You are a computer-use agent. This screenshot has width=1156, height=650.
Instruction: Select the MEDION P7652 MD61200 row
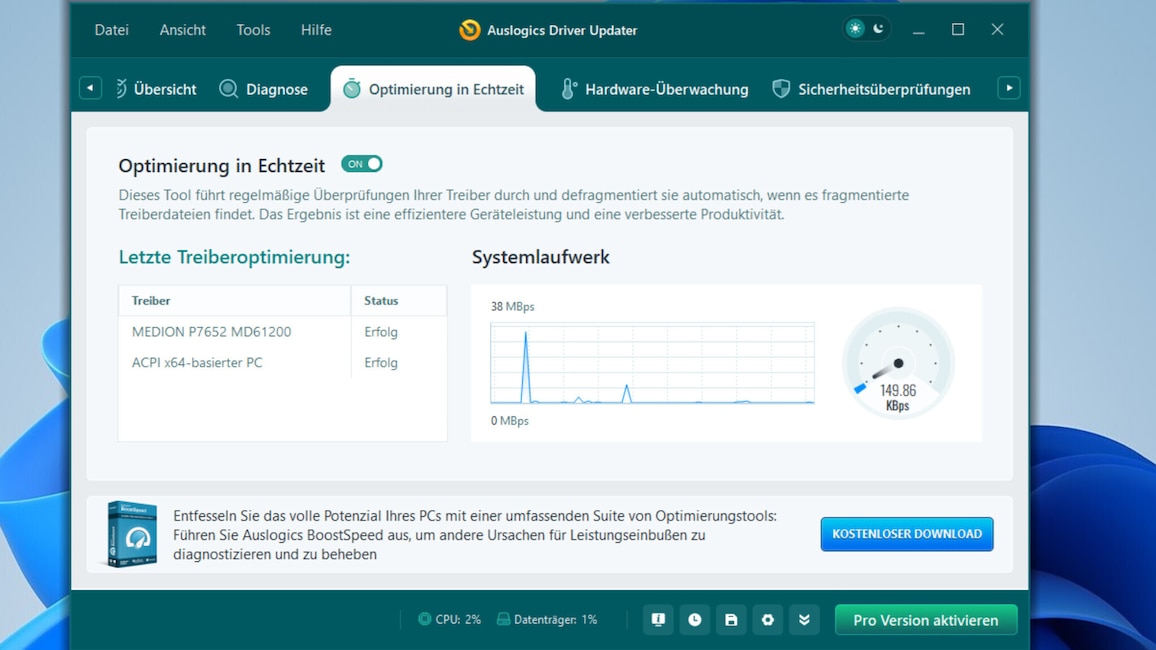pyautogui.click(x=282, y=332)
